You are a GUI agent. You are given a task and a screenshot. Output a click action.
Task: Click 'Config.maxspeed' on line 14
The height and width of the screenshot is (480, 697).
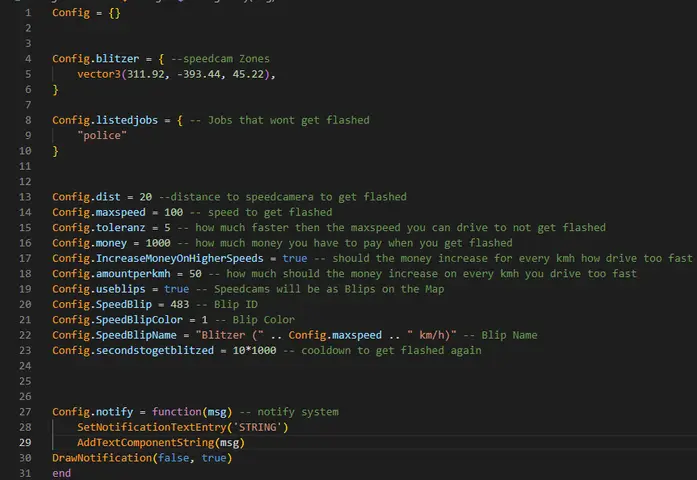pyautogui.click(x=99, y=212)
